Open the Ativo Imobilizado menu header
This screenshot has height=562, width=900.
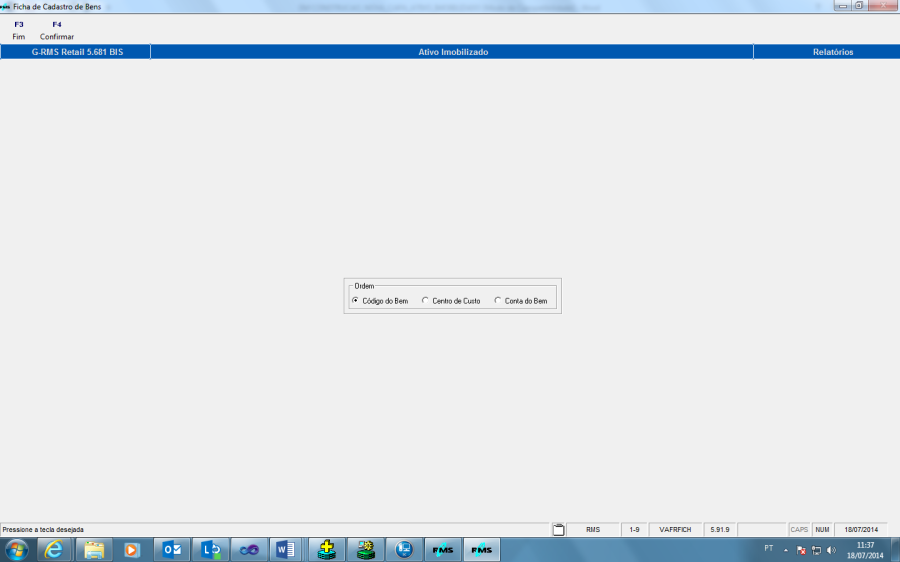pyautogui.click(x=452, y=52)
